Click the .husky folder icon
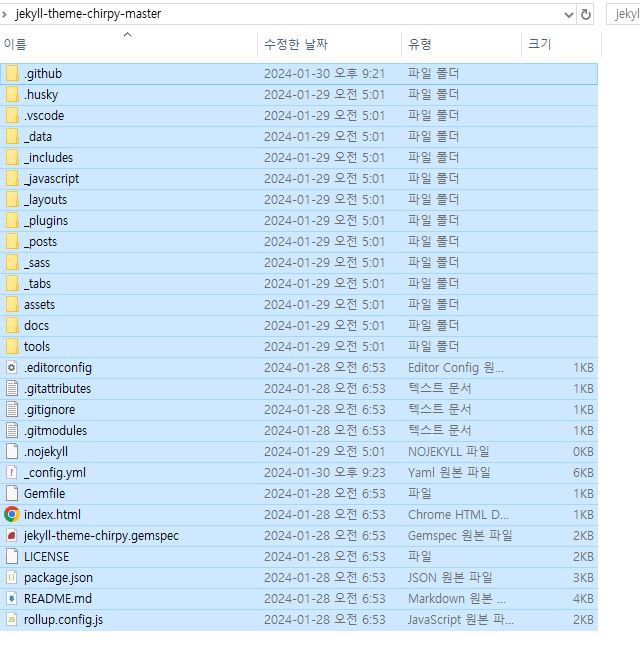Screen dimensions: 640x645 [x=12, y=95]
